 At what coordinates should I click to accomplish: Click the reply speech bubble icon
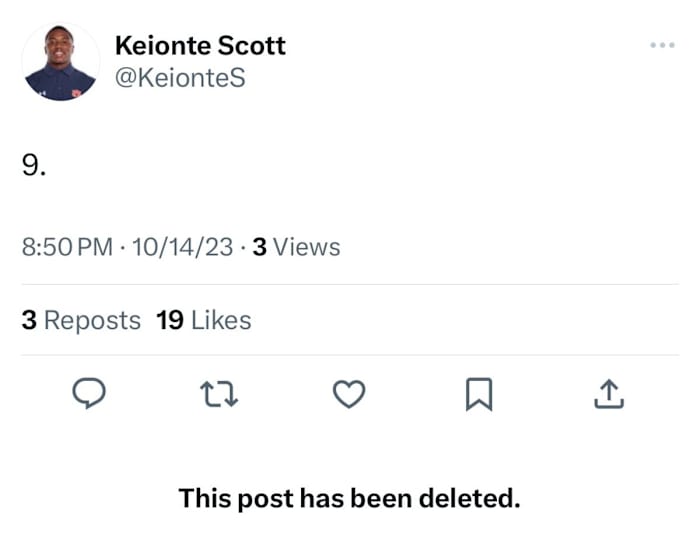(89, 396)
